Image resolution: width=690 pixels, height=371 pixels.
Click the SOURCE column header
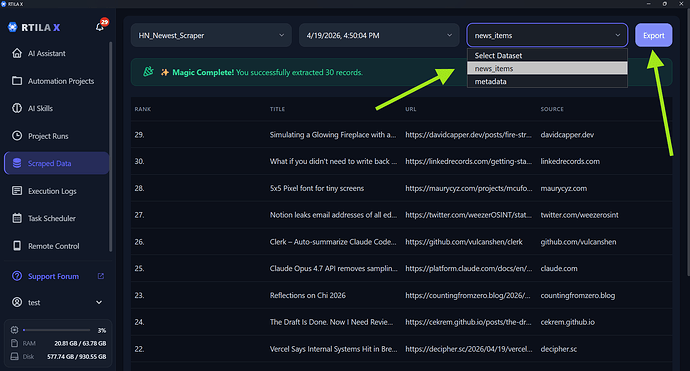552,109
